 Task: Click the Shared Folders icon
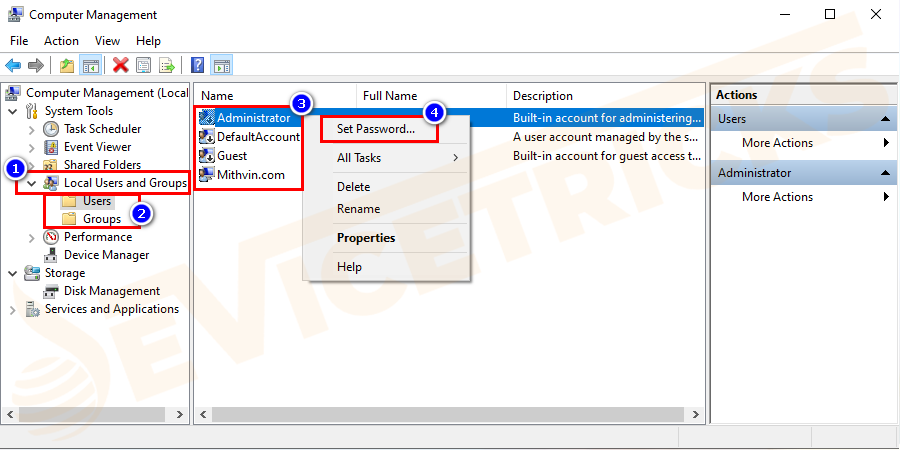51,165
